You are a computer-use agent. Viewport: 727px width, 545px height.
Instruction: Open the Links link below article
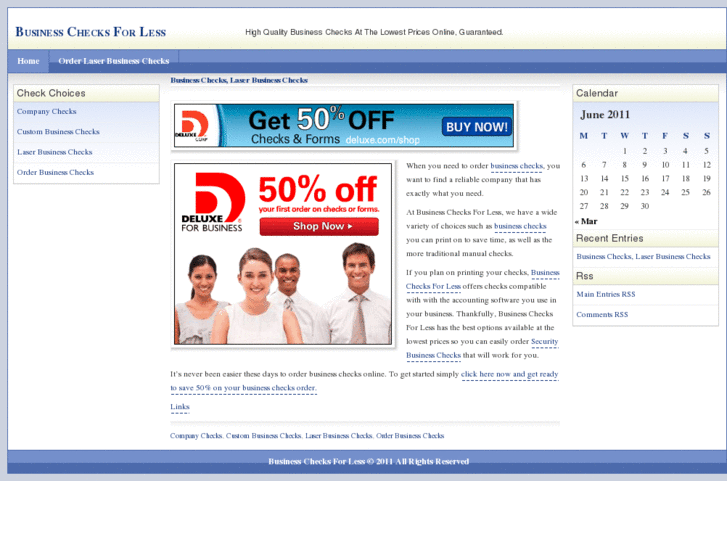180,407
